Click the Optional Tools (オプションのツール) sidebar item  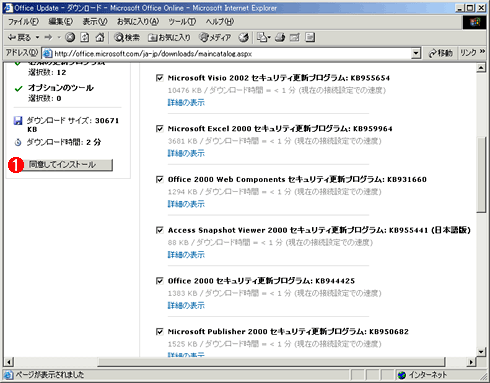[61, 88]
